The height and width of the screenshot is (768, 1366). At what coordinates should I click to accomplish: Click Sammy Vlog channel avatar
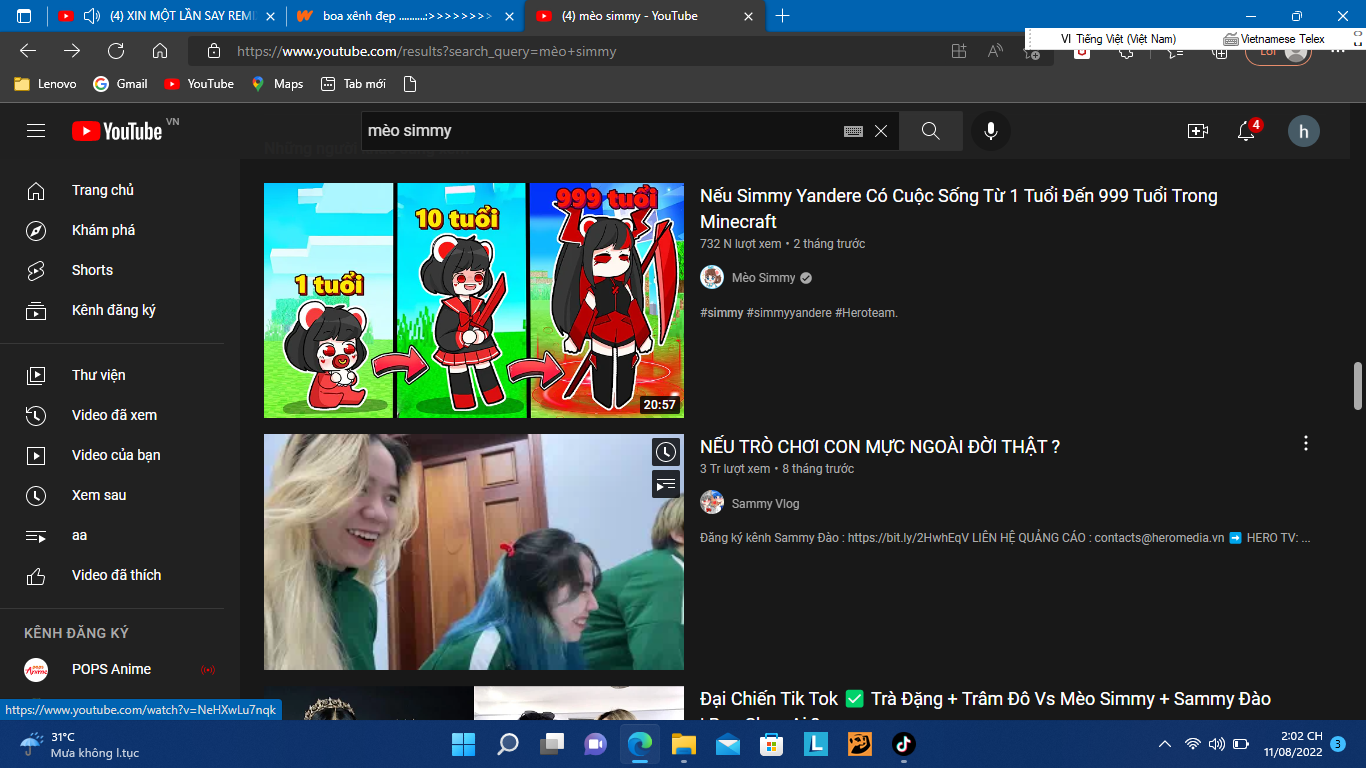pos(712,503)
